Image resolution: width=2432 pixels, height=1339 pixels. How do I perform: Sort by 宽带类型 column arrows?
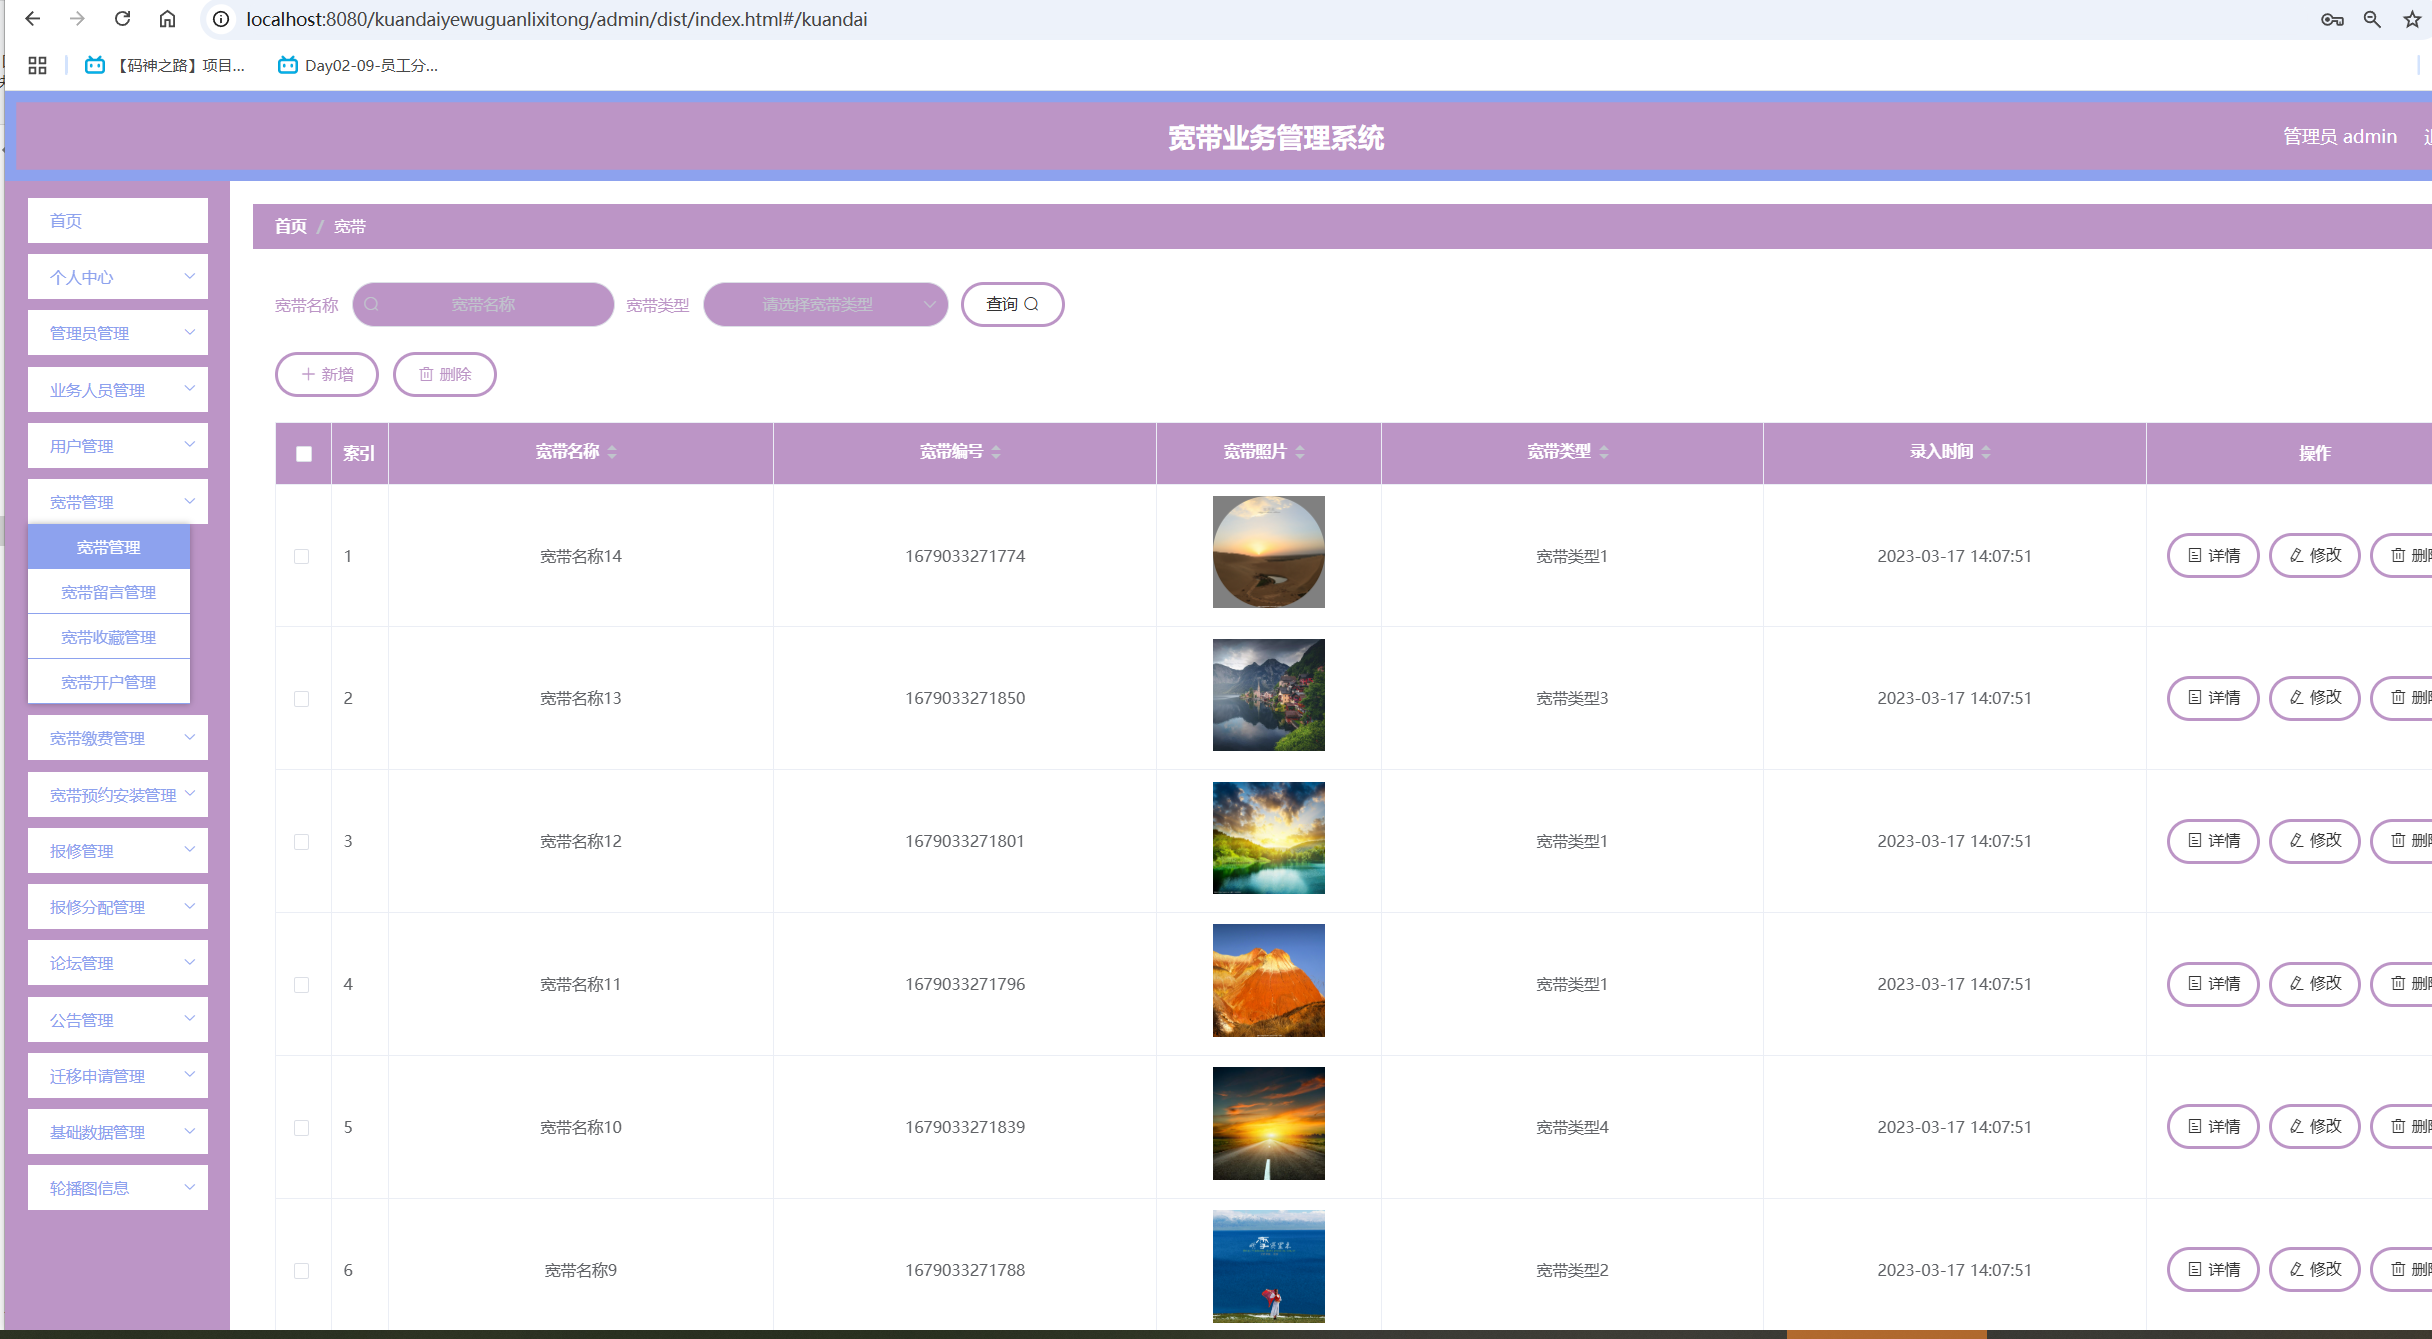(1604, 452)
